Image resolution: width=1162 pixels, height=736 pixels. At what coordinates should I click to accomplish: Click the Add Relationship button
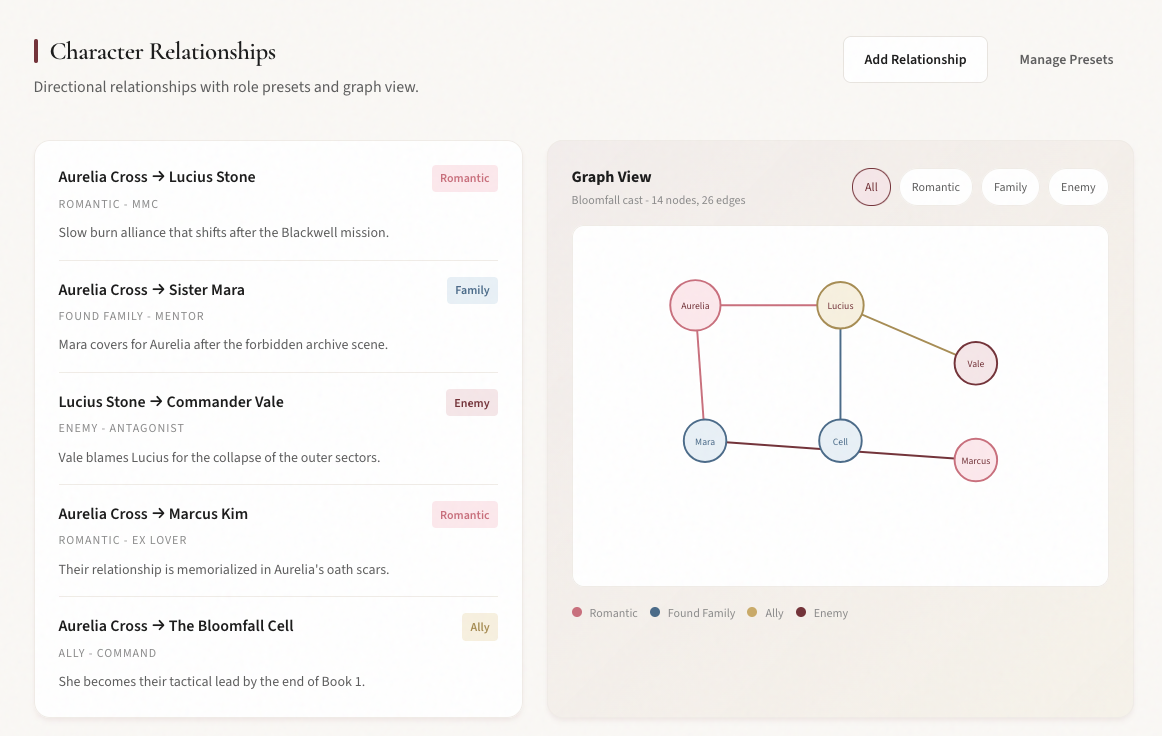pyautogui.click(x=915, y=59)
